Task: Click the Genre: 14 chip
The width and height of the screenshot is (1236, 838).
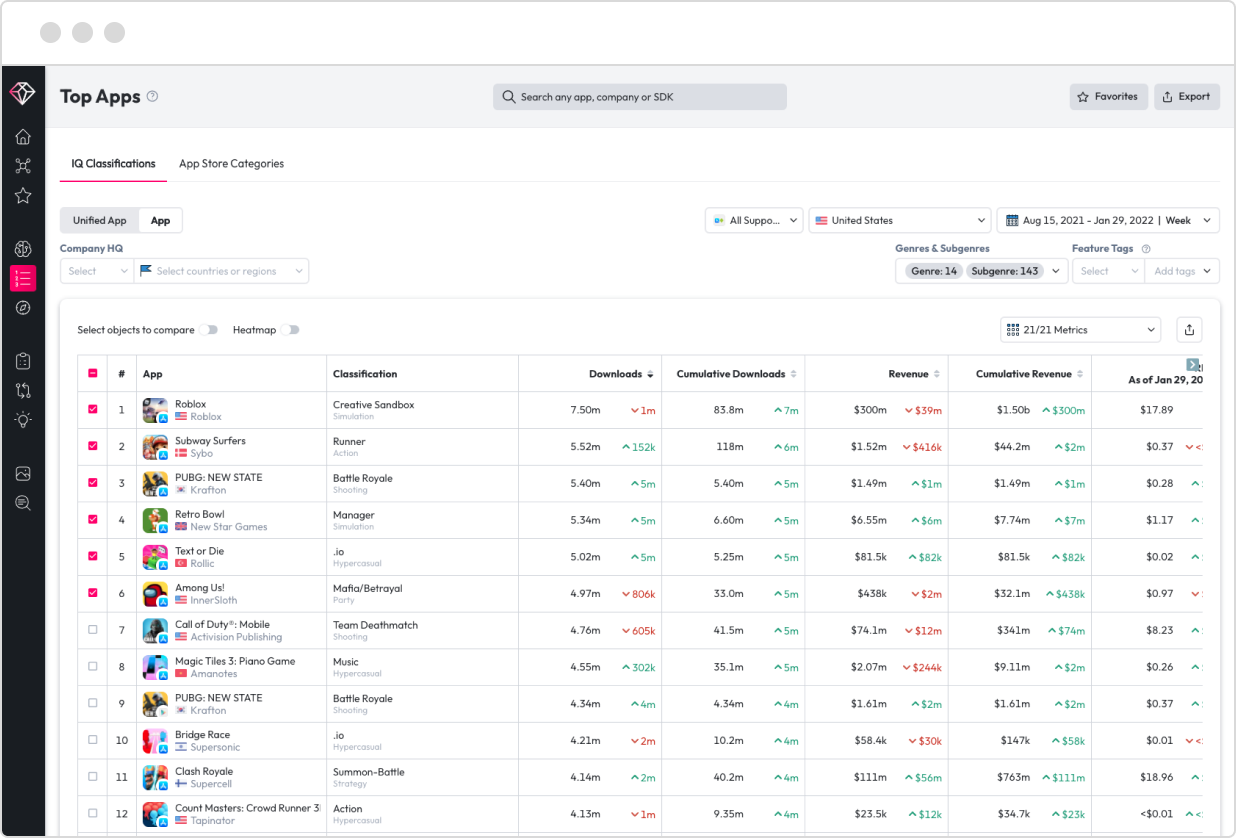Action: point(935,271)
